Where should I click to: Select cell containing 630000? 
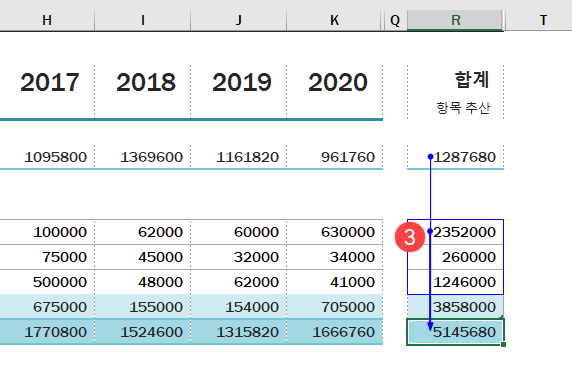click(335, 232)
